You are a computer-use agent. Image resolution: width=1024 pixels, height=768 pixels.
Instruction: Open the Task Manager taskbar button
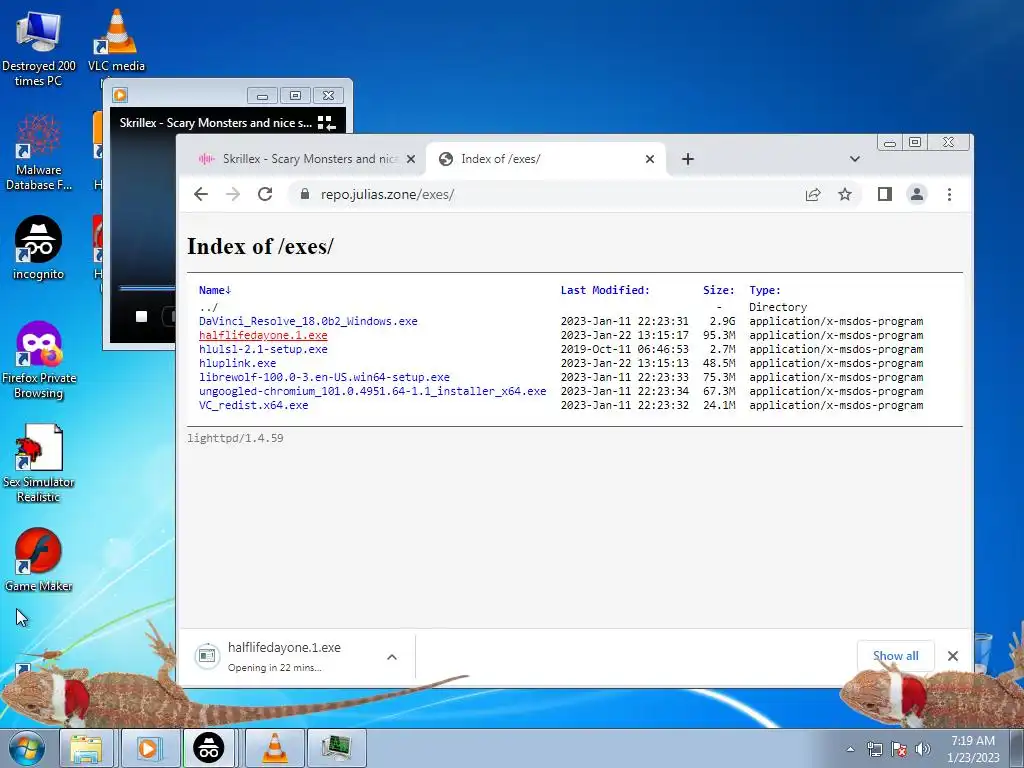tap(337, 748)
